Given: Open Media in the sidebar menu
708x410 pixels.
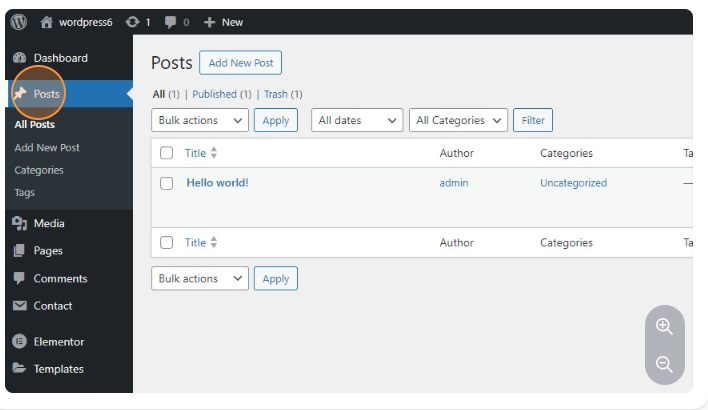Looking at the screenshot, I should (x=48, y=223).
